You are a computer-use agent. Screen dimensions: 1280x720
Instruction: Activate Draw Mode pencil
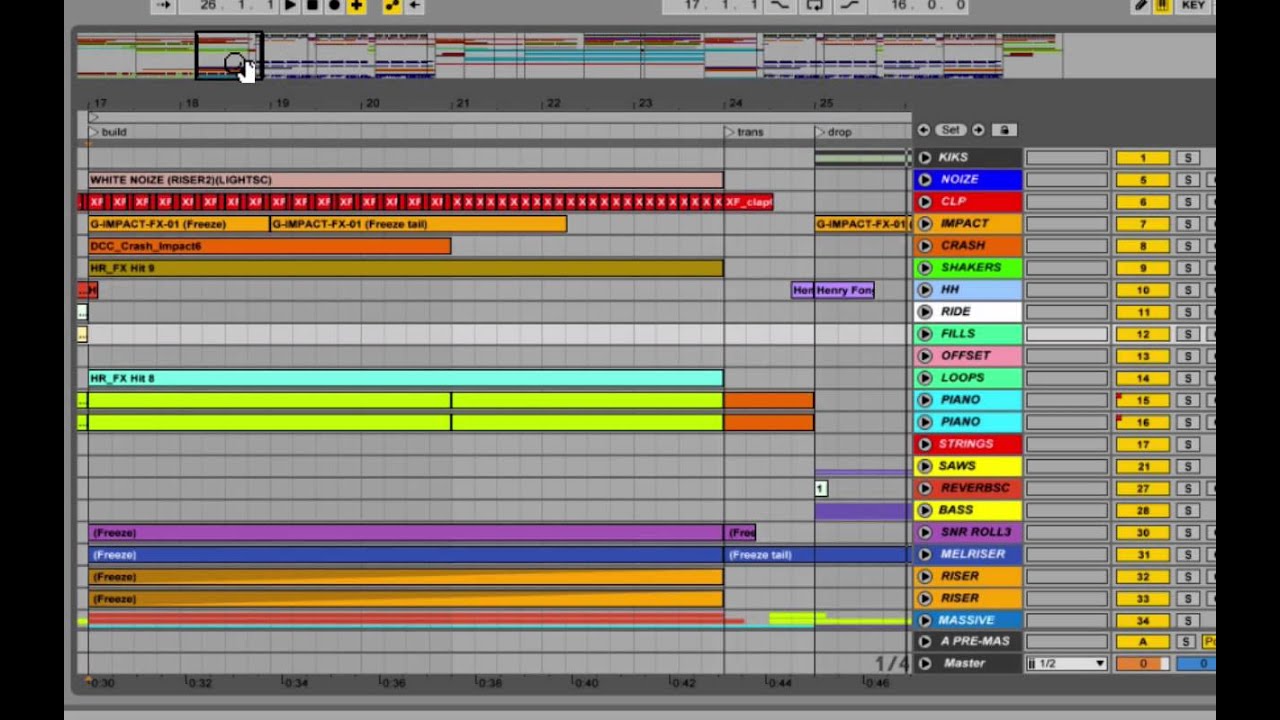point(1140,5)
